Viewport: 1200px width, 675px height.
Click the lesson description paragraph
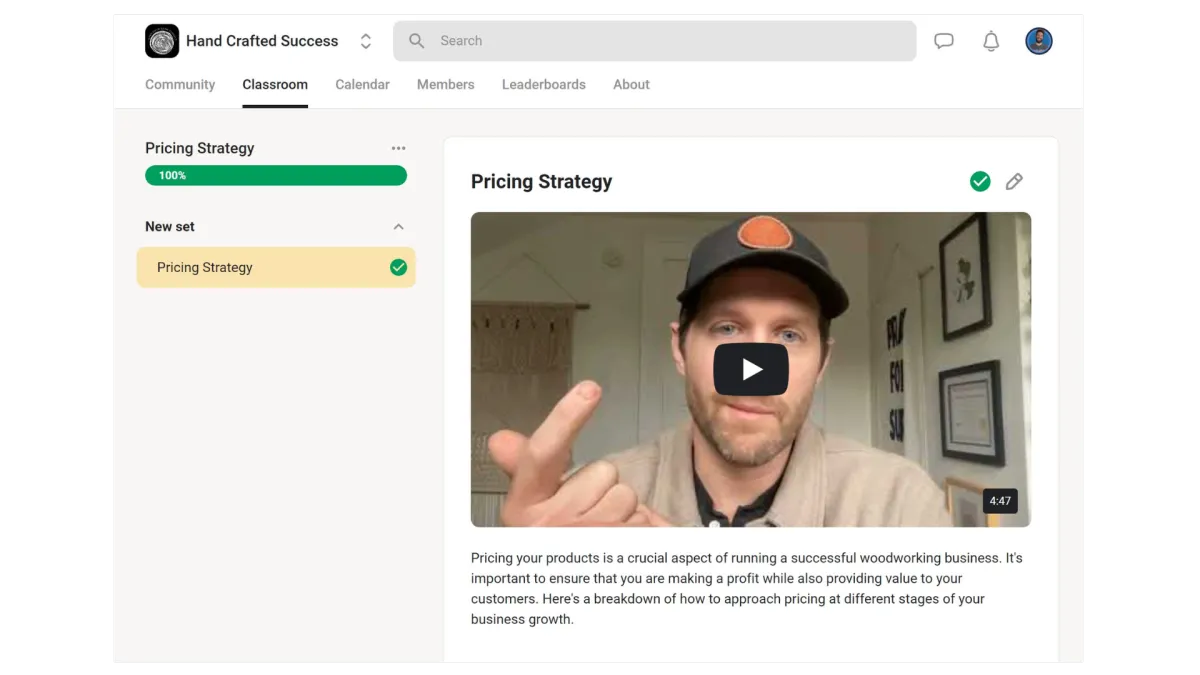[747, 588]
